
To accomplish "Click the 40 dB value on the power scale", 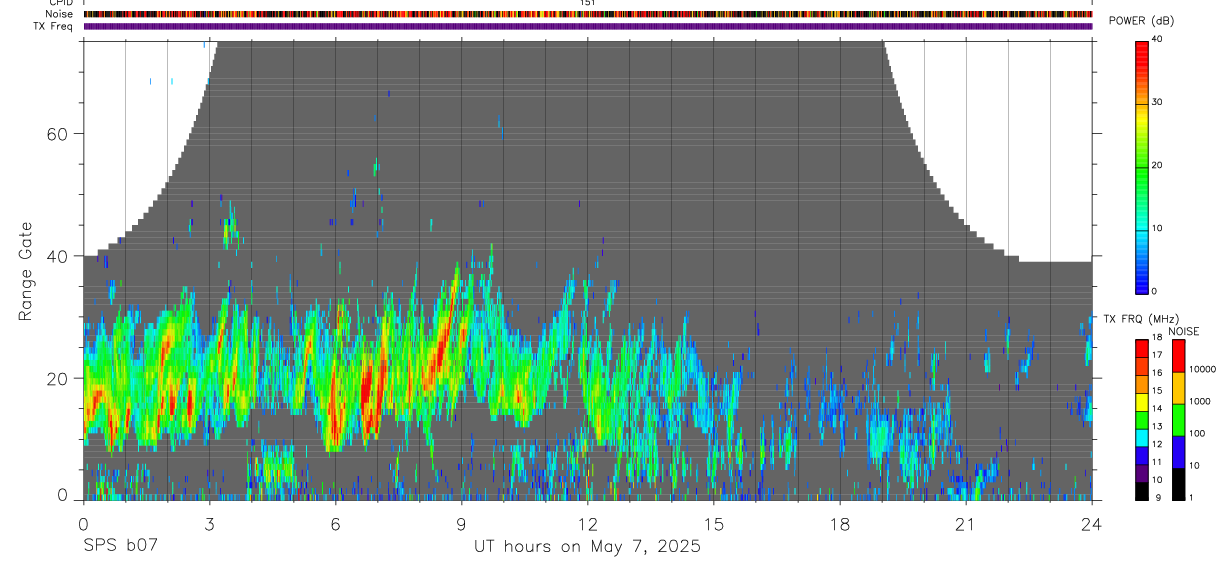I will pos(1158,39).
